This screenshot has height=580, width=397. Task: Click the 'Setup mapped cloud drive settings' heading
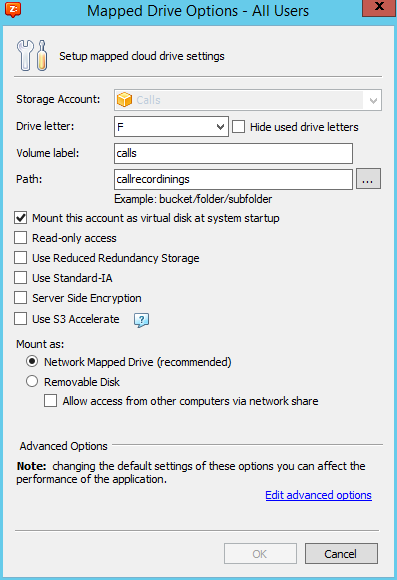pyautogui.click(x=142, y=56)
